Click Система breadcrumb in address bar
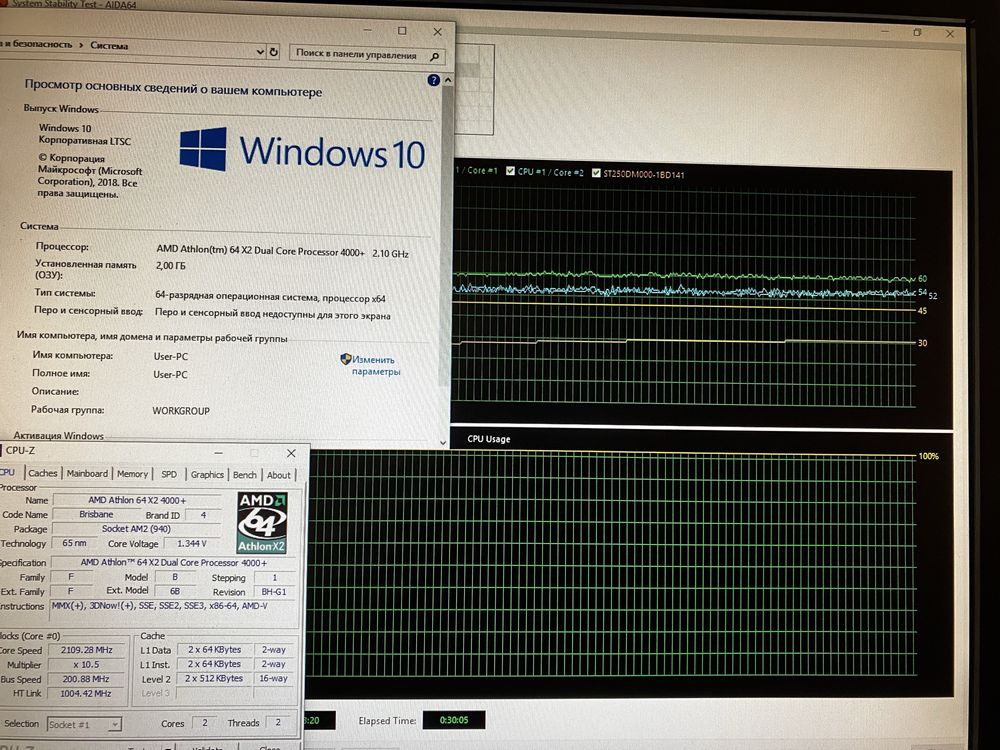This screenshot has width=1000, height=750. point(109,45)
